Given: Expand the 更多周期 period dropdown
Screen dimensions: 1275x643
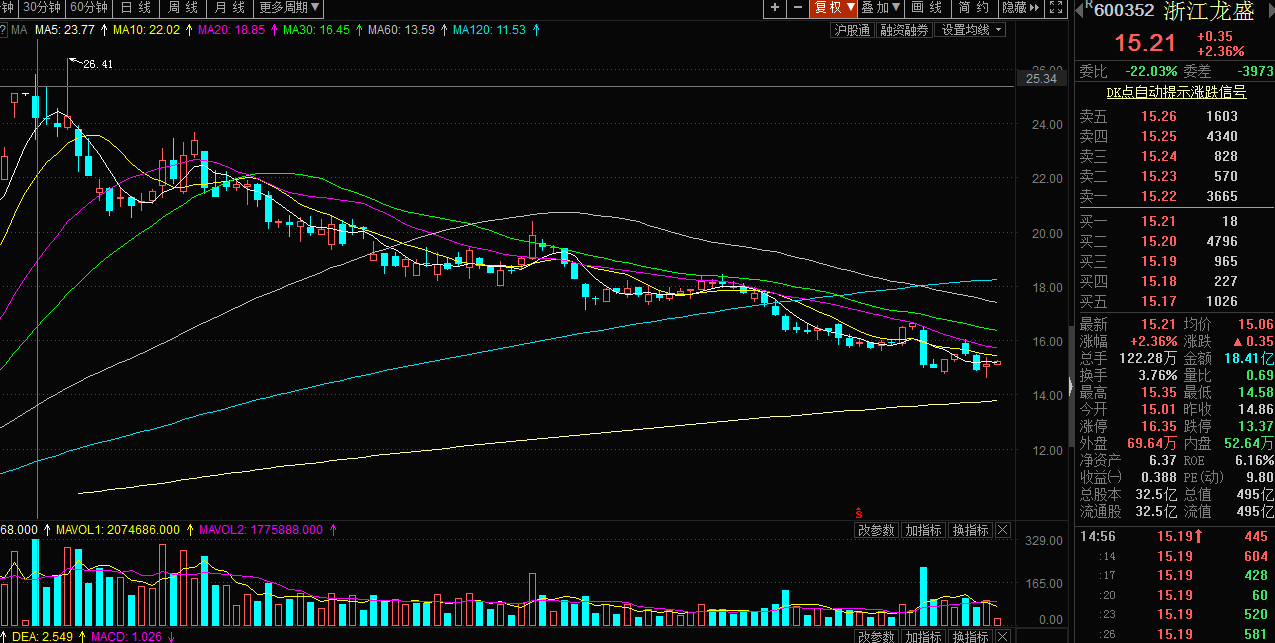Looking at the screenshot, I should [x=291, y=8].
